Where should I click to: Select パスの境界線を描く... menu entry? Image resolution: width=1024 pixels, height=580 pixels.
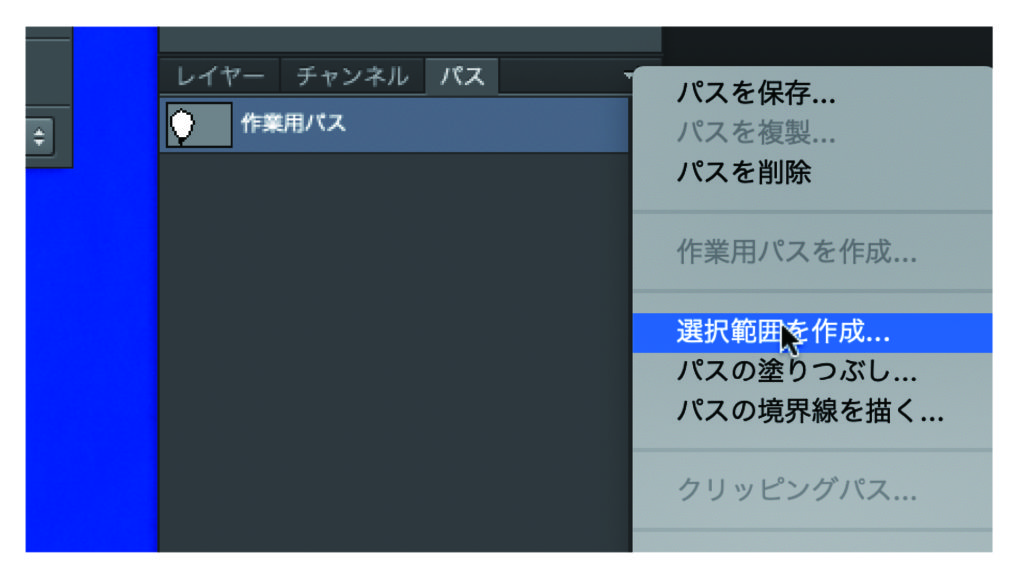point(812,411)
